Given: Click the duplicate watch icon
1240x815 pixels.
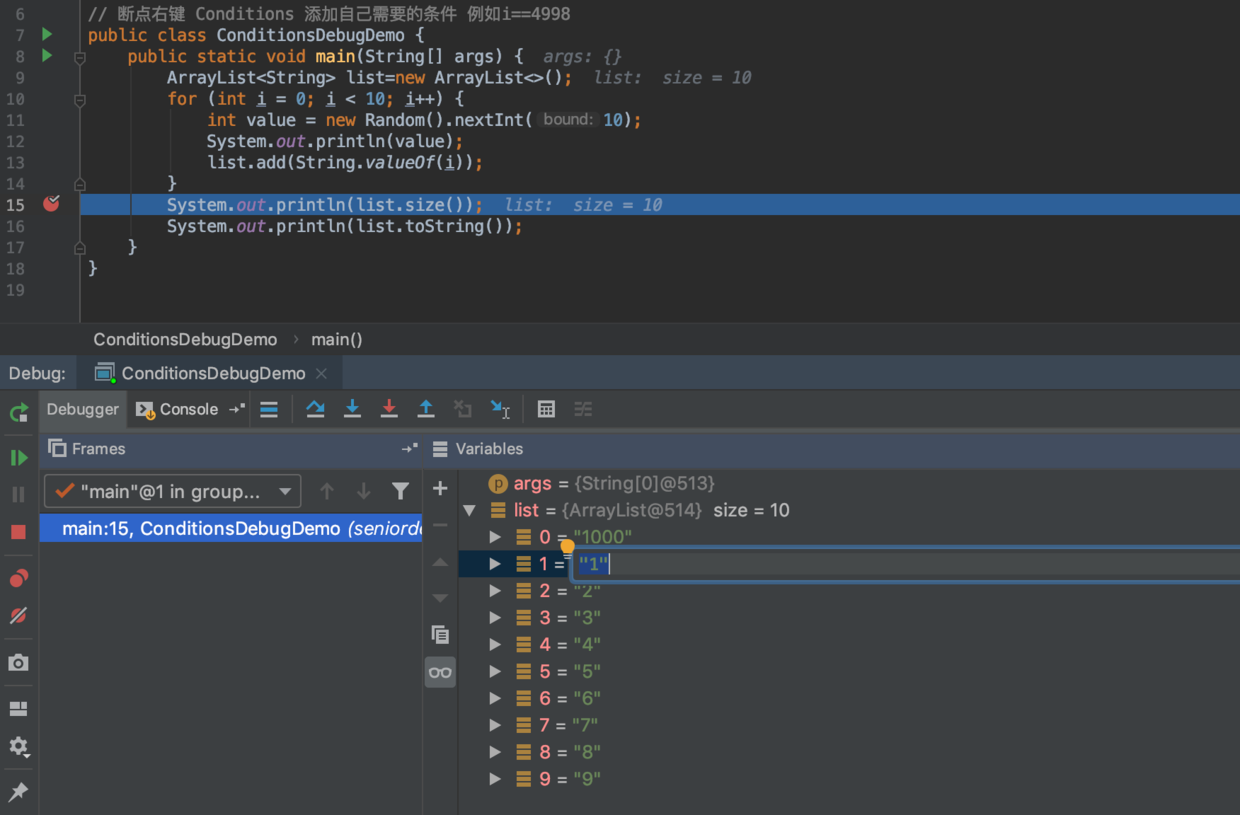Looking at the screenshot, I should point(440,635).
